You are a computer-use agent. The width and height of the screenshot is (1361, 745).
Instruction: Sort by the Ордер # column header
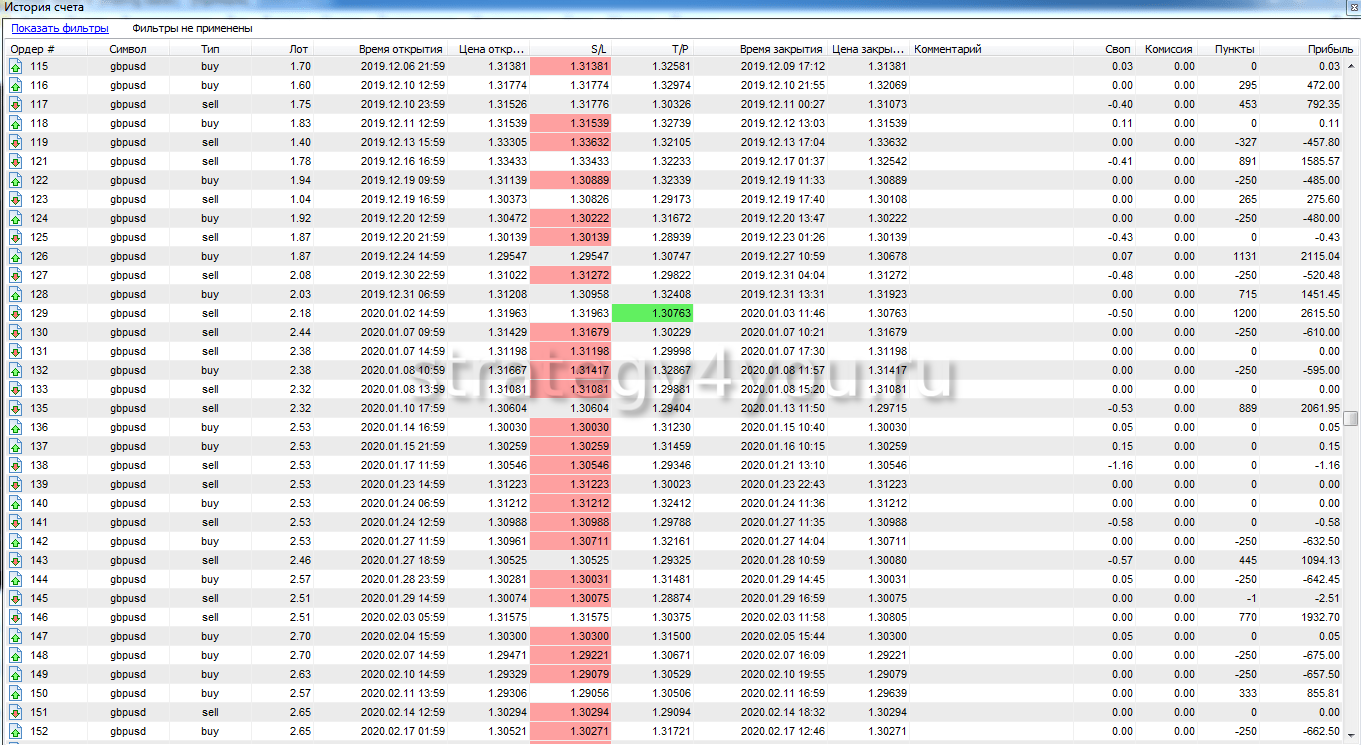tap(33, 49)
